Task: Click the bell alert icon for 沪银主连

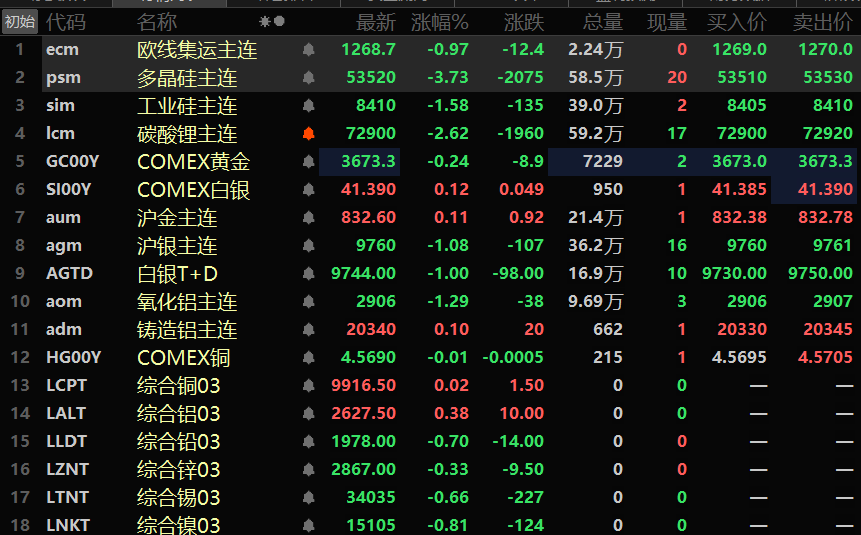Action: click(309, 246)
